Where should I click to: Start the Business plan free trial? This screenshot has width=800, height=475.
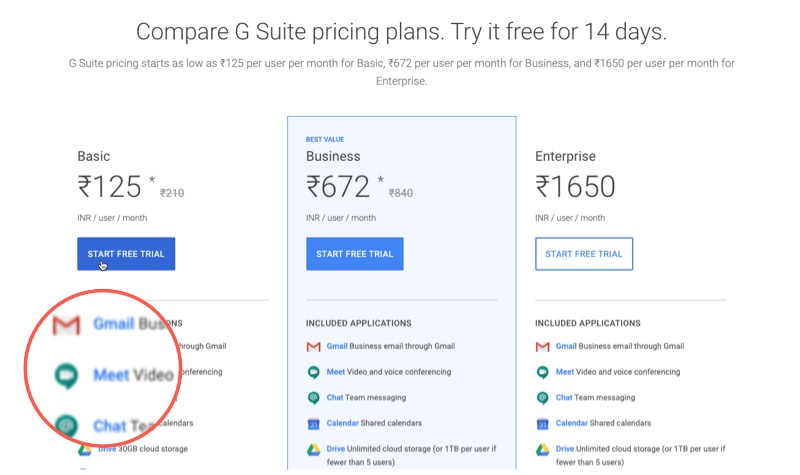tap(355, 254)
